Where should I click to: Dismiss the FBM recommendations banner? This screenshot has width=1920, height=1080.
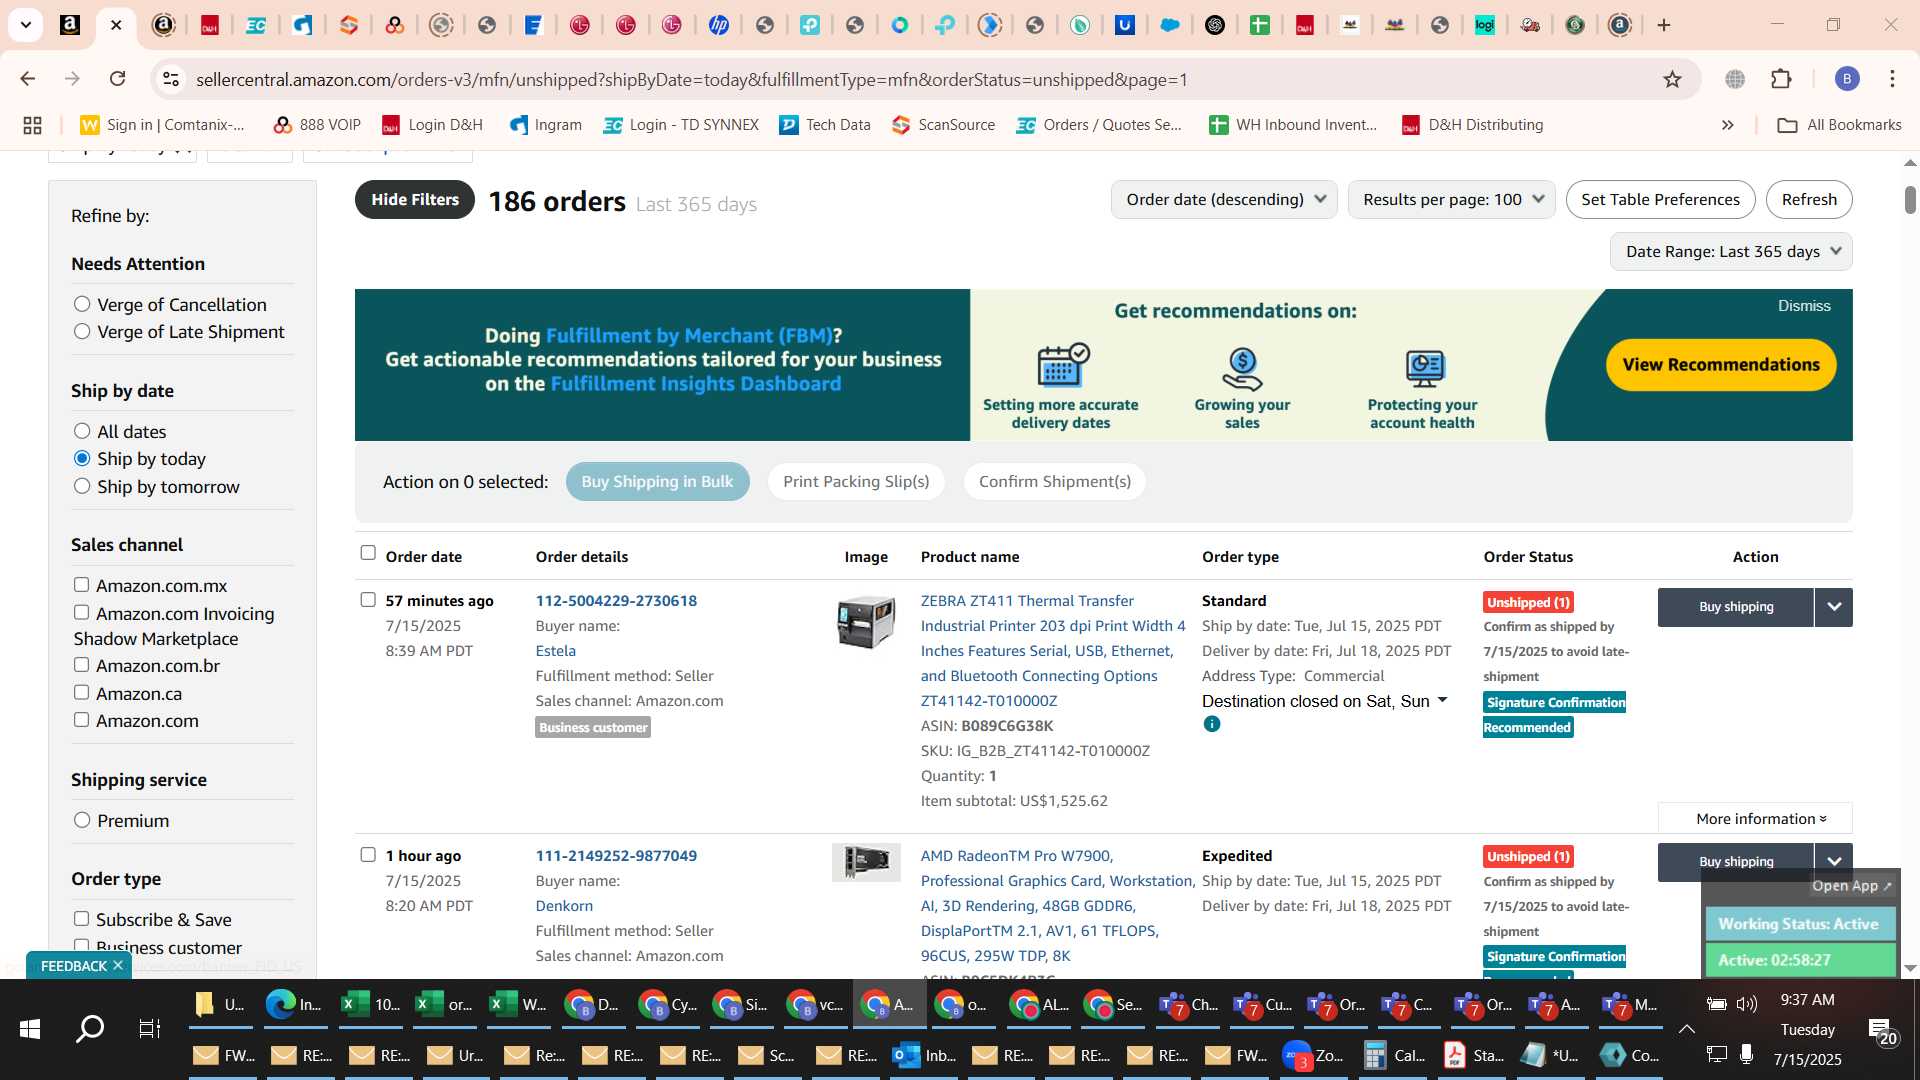pos(1804,306)
